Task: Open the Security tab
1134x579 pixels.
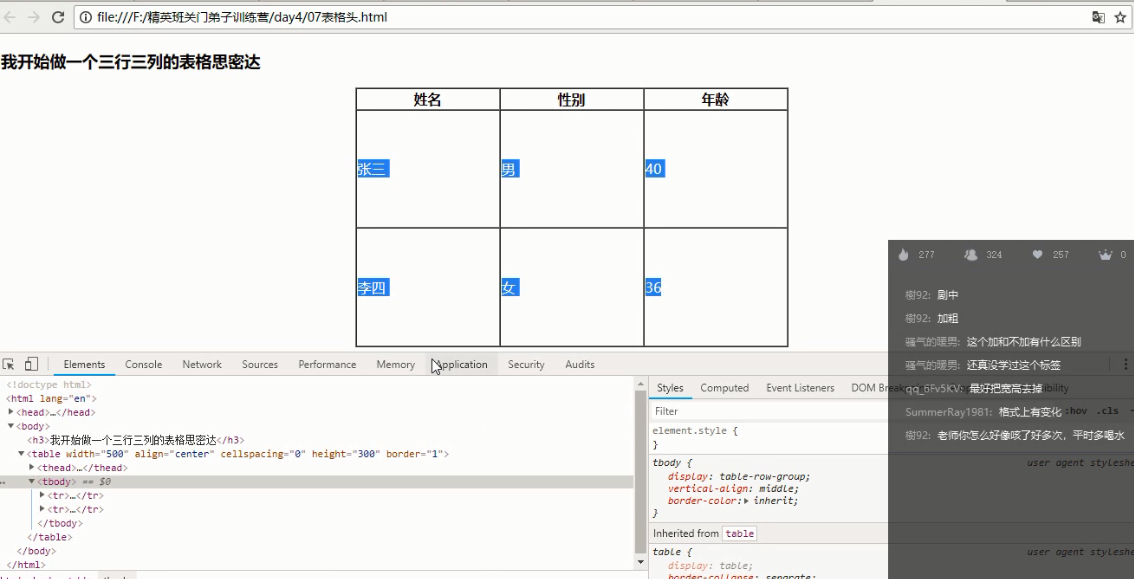Action: [526, 364]
